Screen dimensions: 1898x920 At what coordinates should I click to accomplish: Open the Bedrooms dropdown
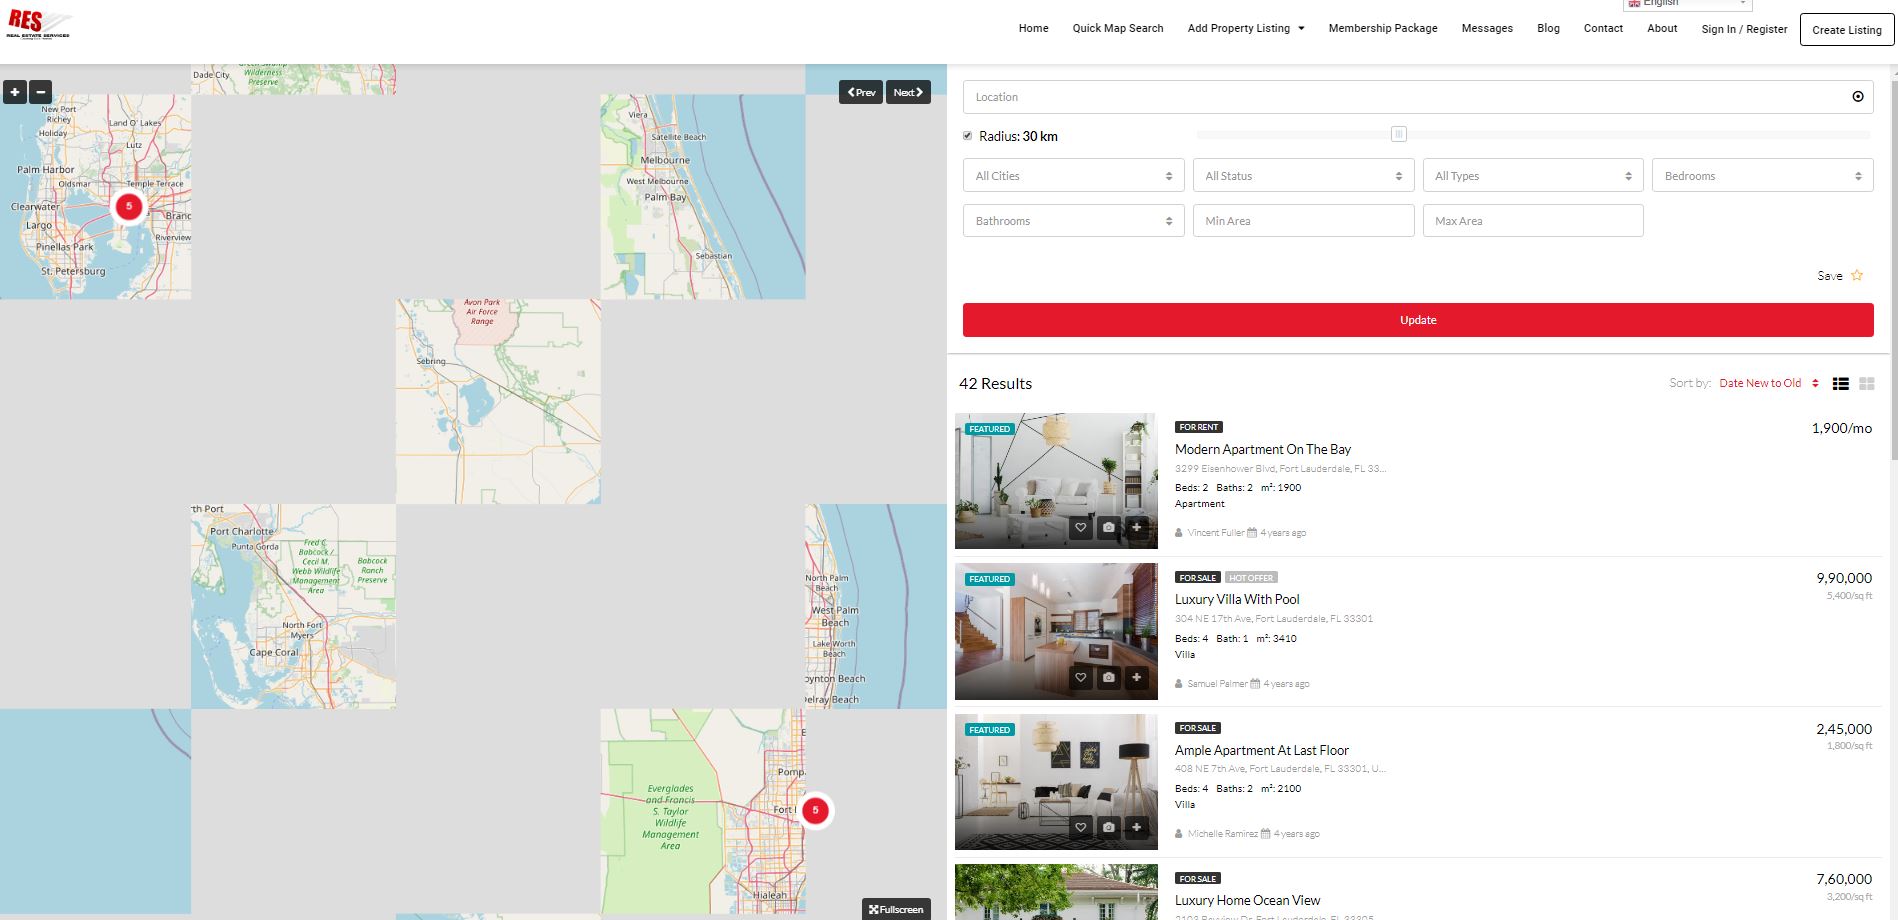(1762, 176)
